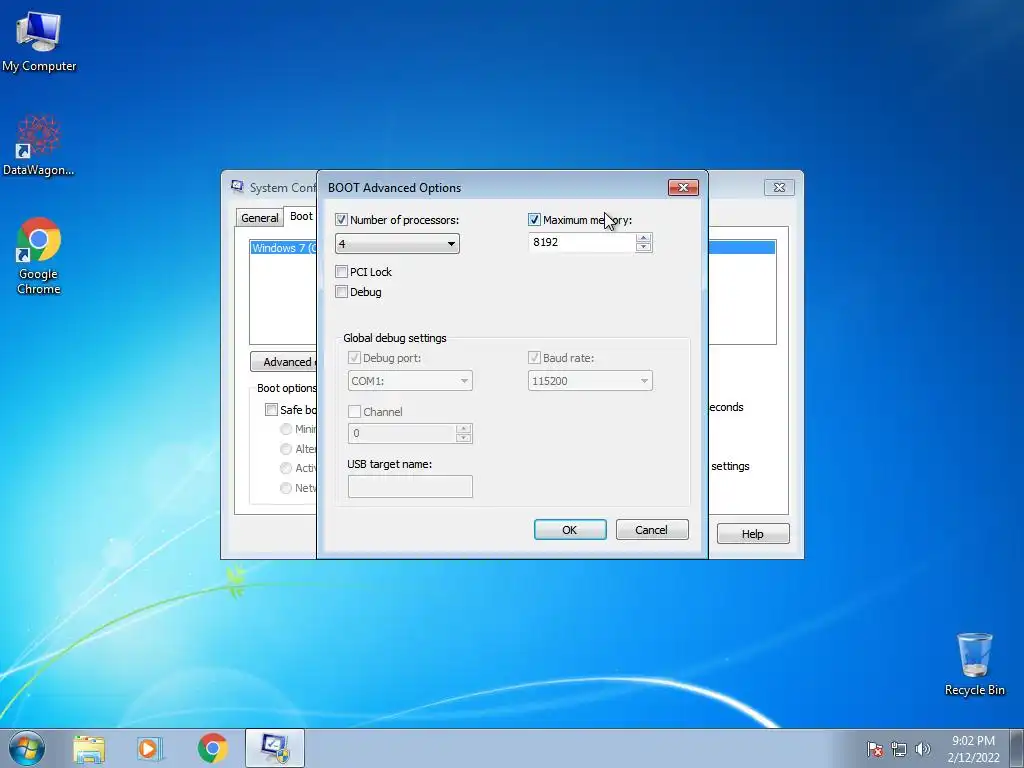Decrease maximum memory with down arrow
1024x768 pixels.
(644, 247)
